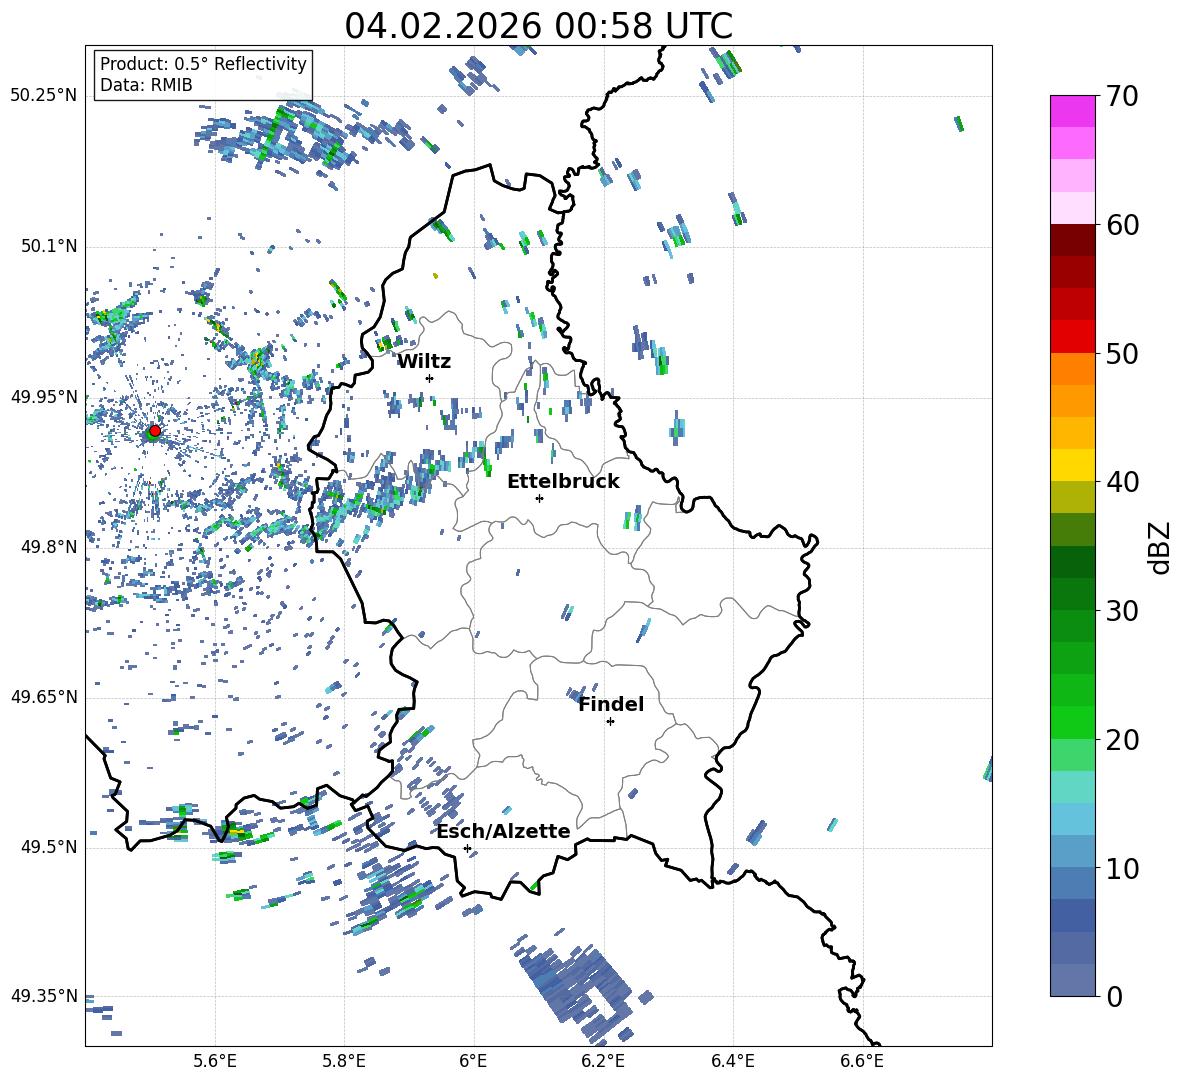Click the 49.35°N latitude tick label
This screenshot has width=1184, height=1081.
pyautogui.click(x=44, y=996)
